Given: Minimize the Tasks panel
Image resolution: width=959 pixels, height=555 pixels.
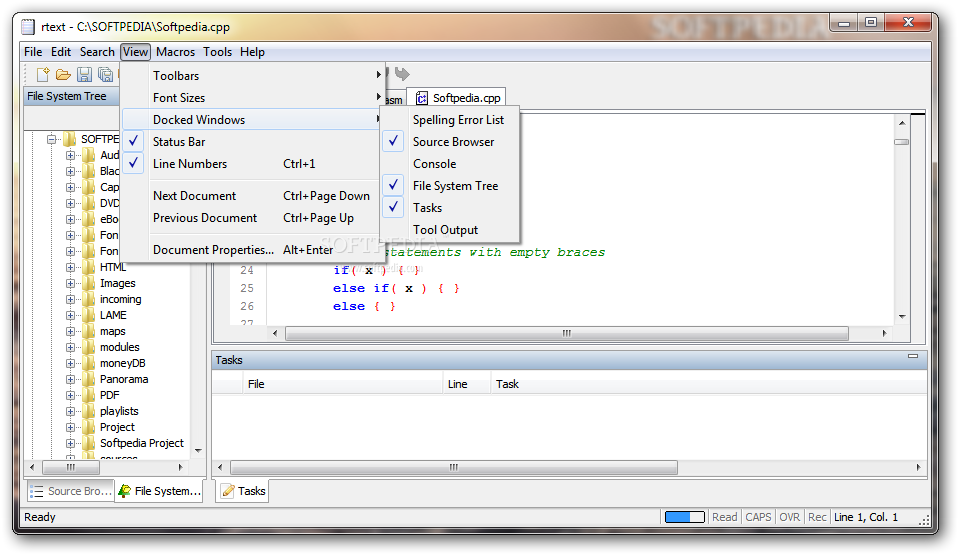Looking at the screenshot, I should pos(913,356).
